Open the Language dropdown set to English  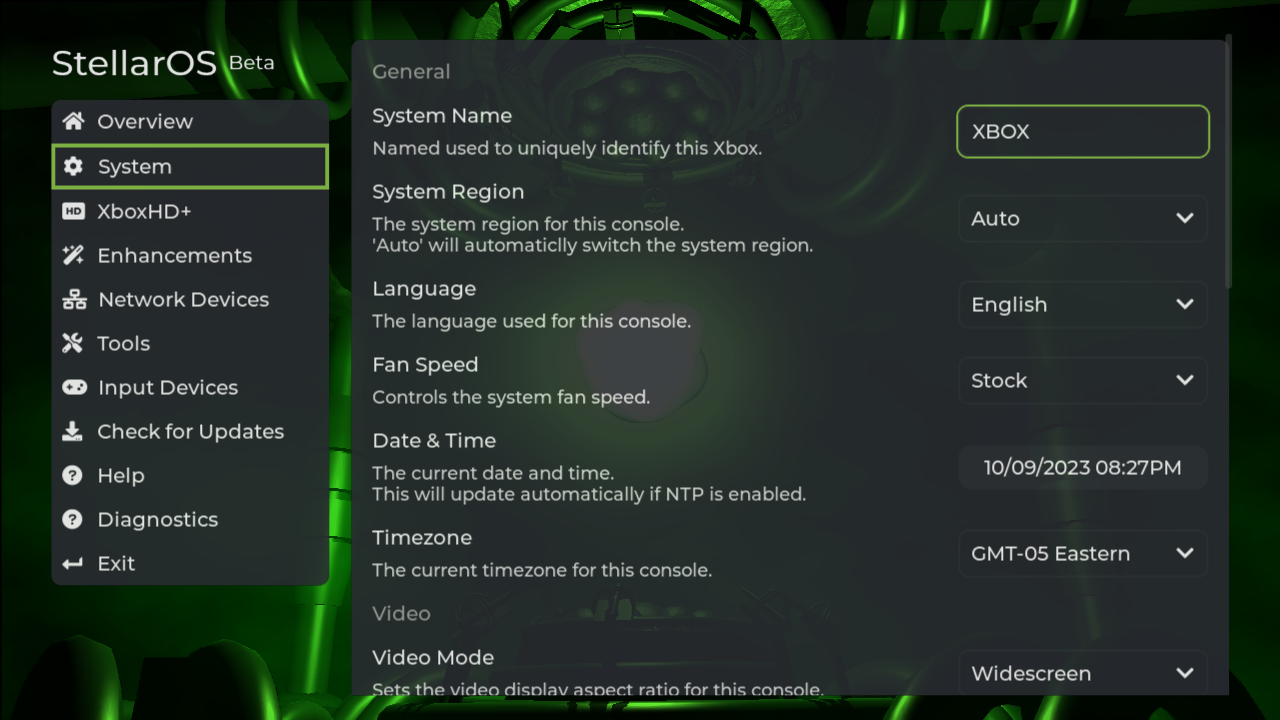[x=1083, y=305]
